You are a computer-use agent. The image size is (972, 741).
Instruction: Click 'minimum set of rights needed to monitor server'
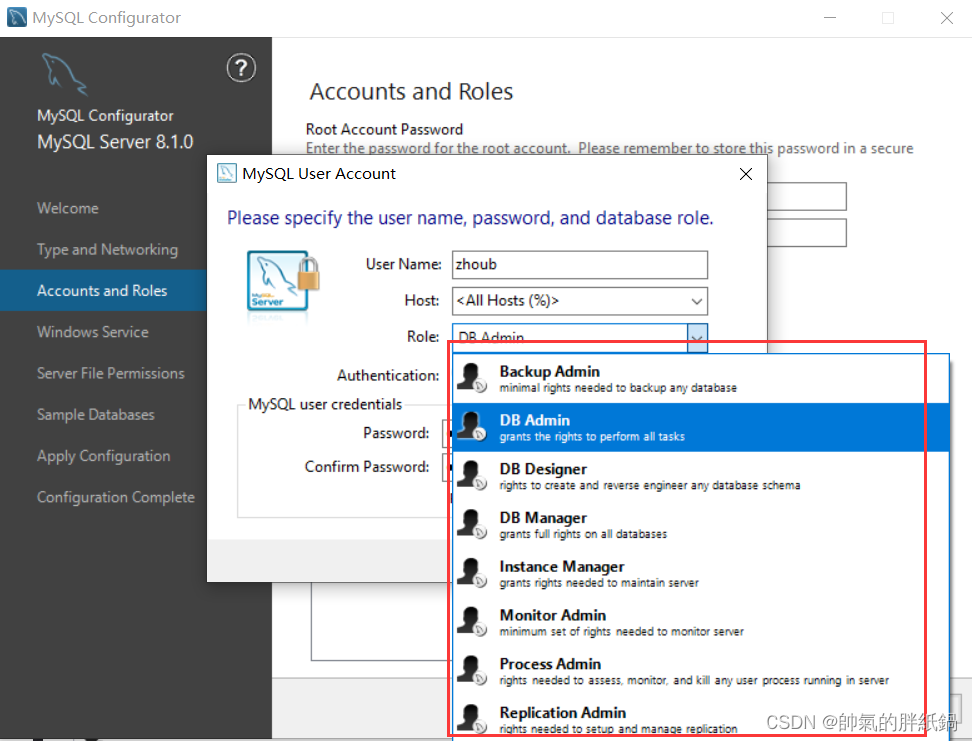(x=622, y=632)
